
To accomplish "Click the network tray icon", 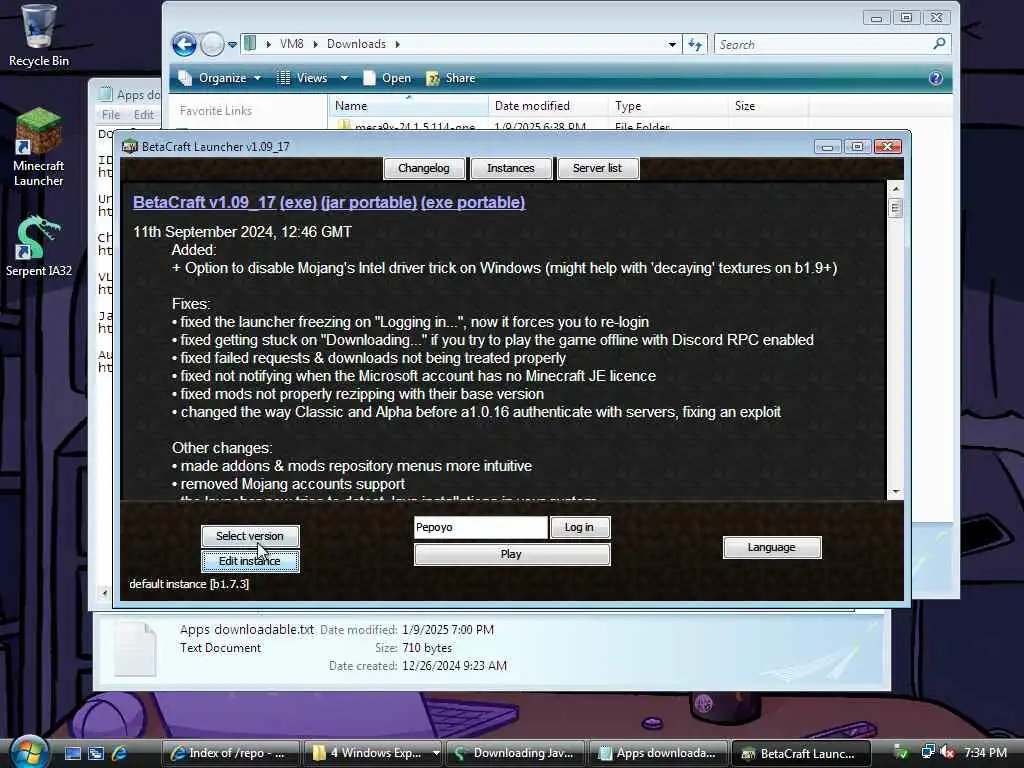I will [x=927, y=753].
